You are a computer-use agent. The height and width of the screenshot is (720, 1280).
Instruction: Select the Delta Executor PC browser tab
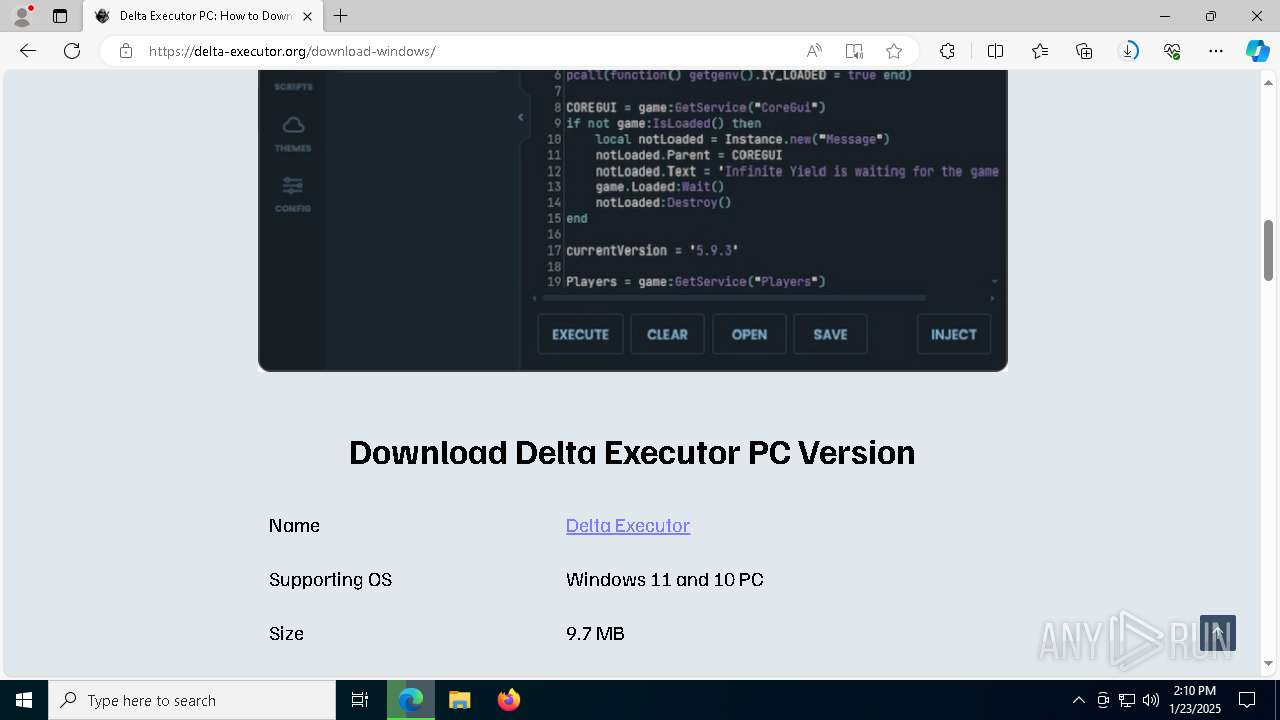point(204,16)
